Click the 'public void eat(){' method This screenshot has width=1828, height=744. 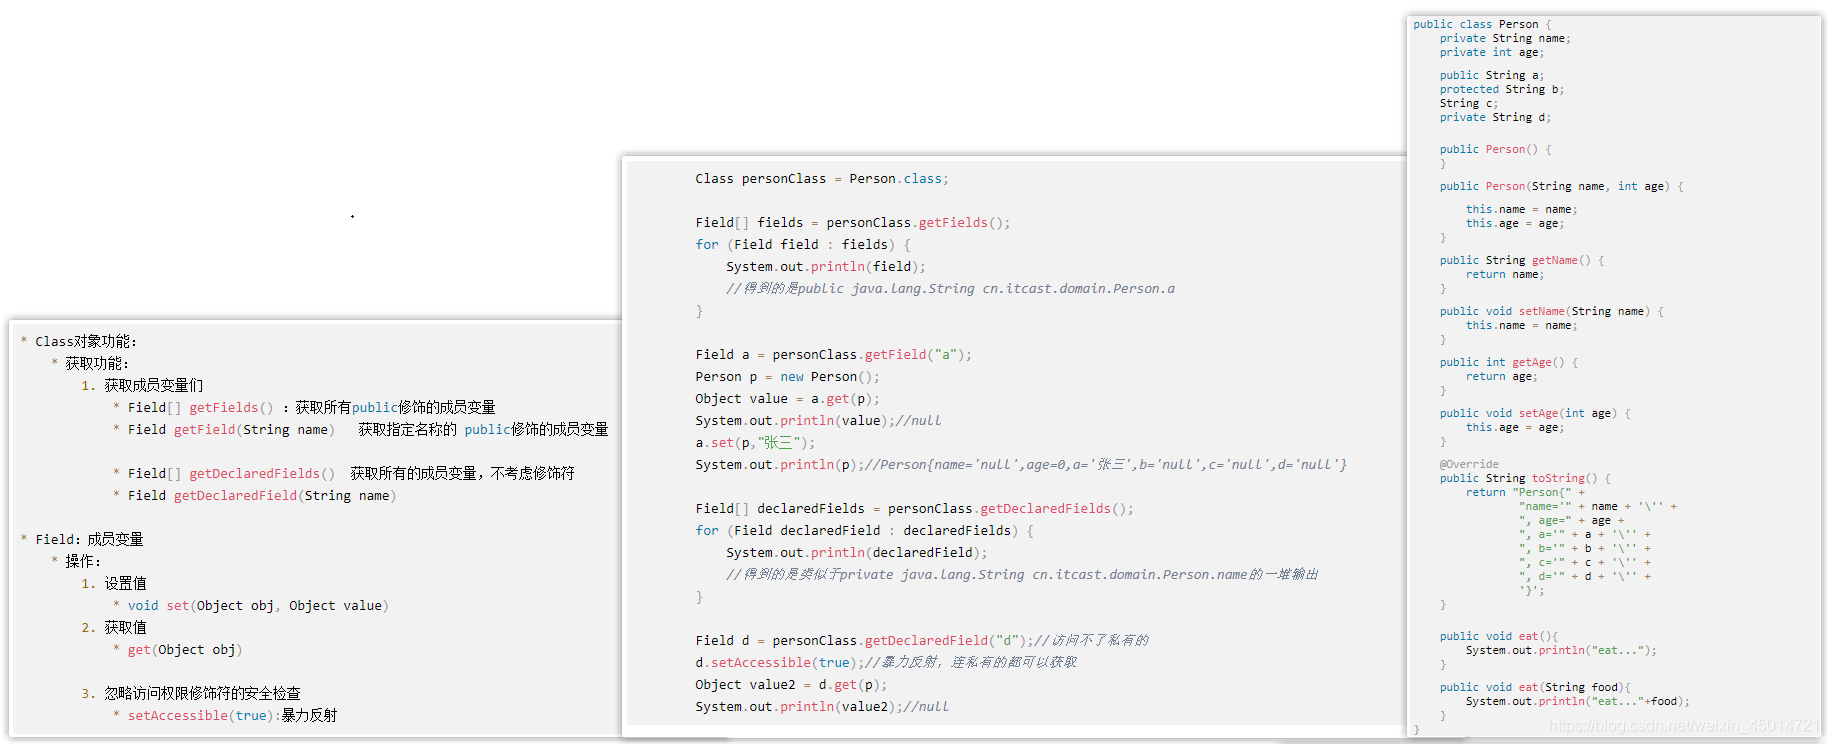click(x=1499, y=636)
